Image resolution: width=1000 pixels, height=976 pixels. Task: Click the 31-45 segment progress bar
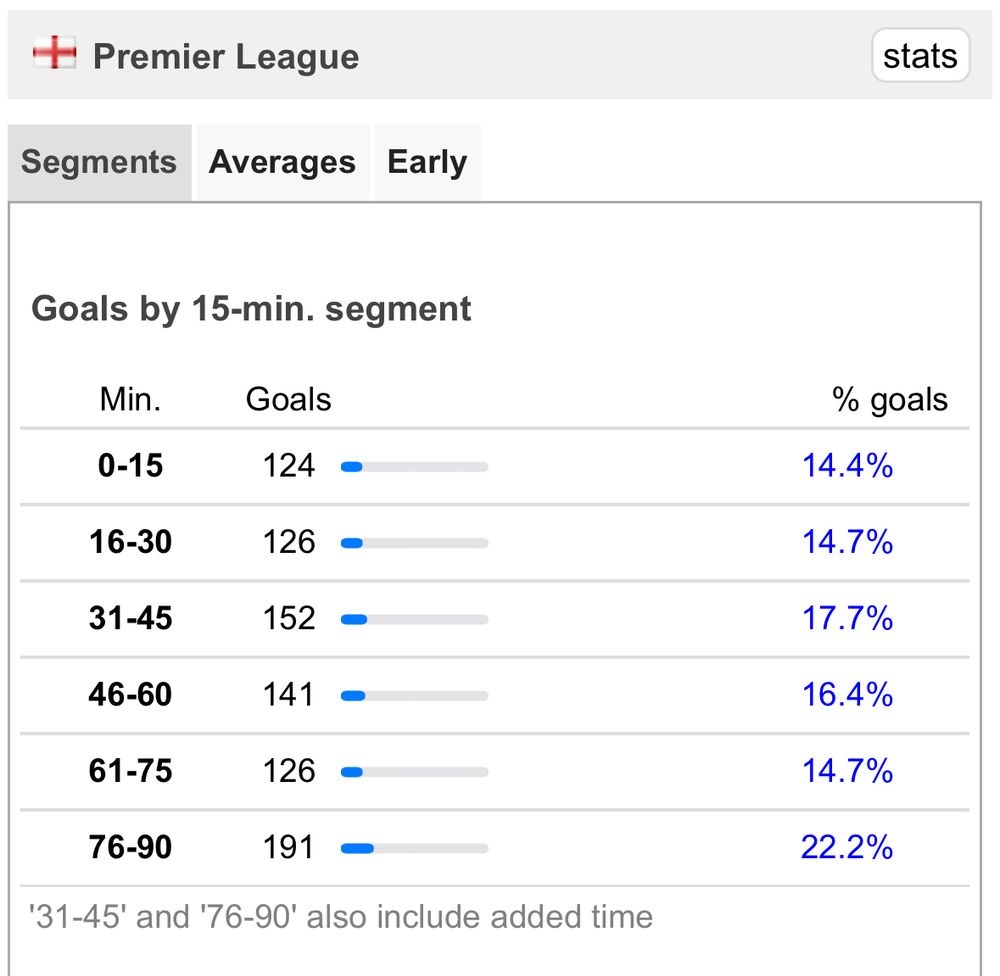coord(414,620)
